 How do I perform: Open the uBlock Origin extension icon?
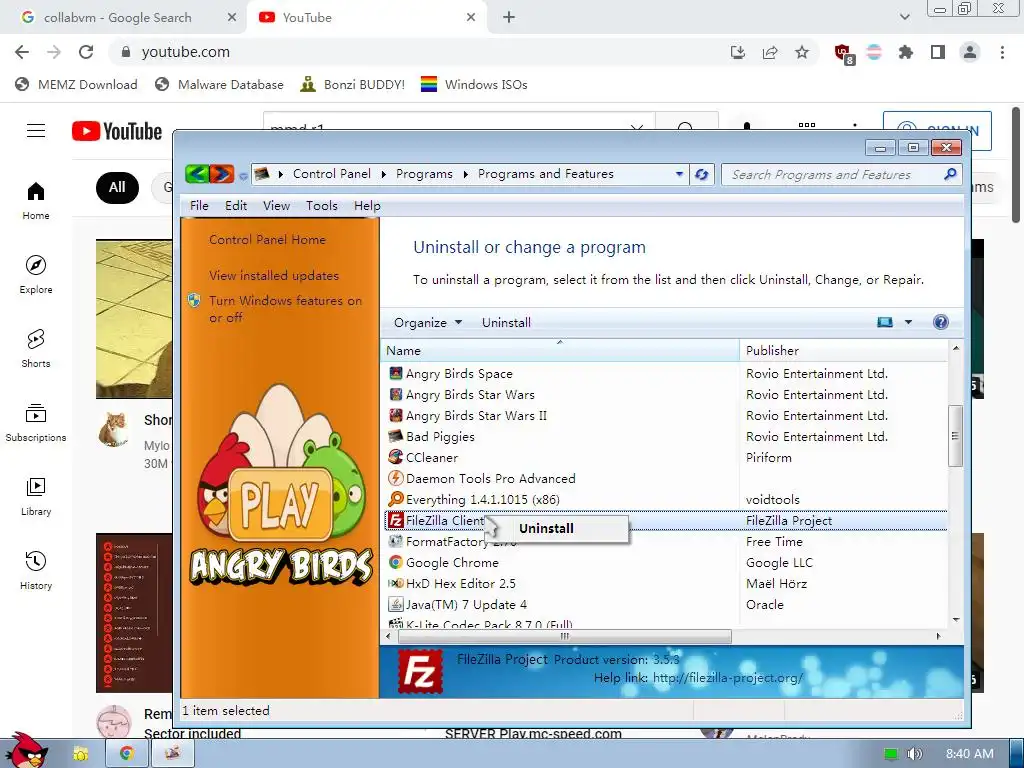click(843, 53)
